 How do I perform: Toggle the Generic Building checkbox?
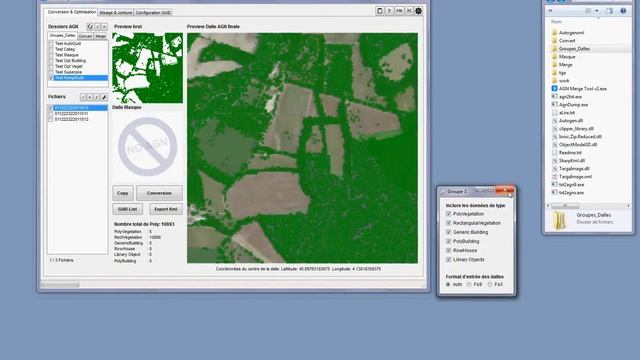[449, 232]
